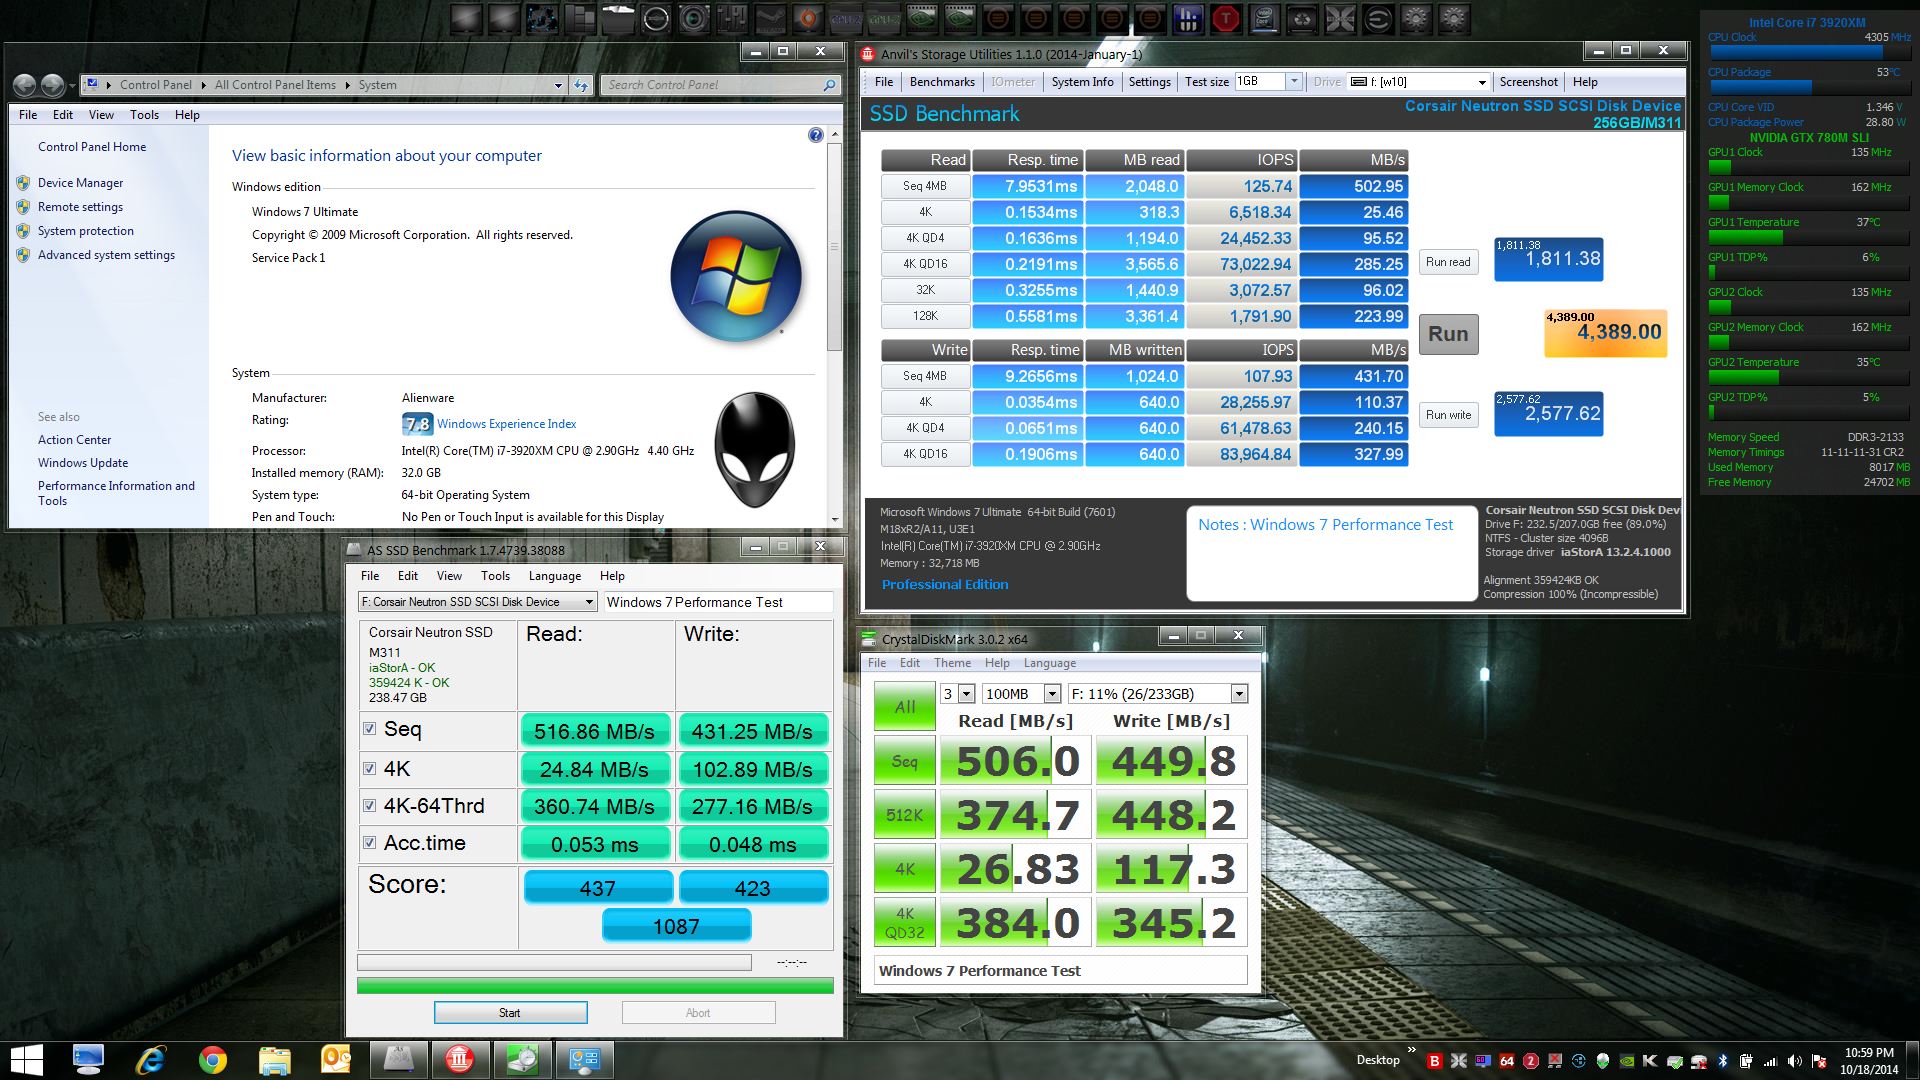The height and width of the screenshot is (1080, 1920).
Task: Click the 4K QD32 button in CrystalDiskMark
Action: [x=905, y=923]
